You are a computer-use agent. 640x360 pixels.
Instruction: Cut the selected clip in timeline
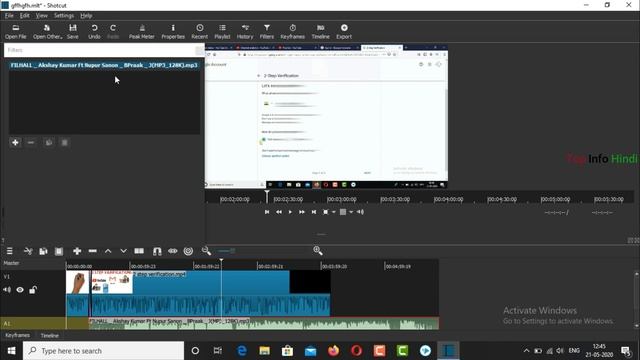28,251
